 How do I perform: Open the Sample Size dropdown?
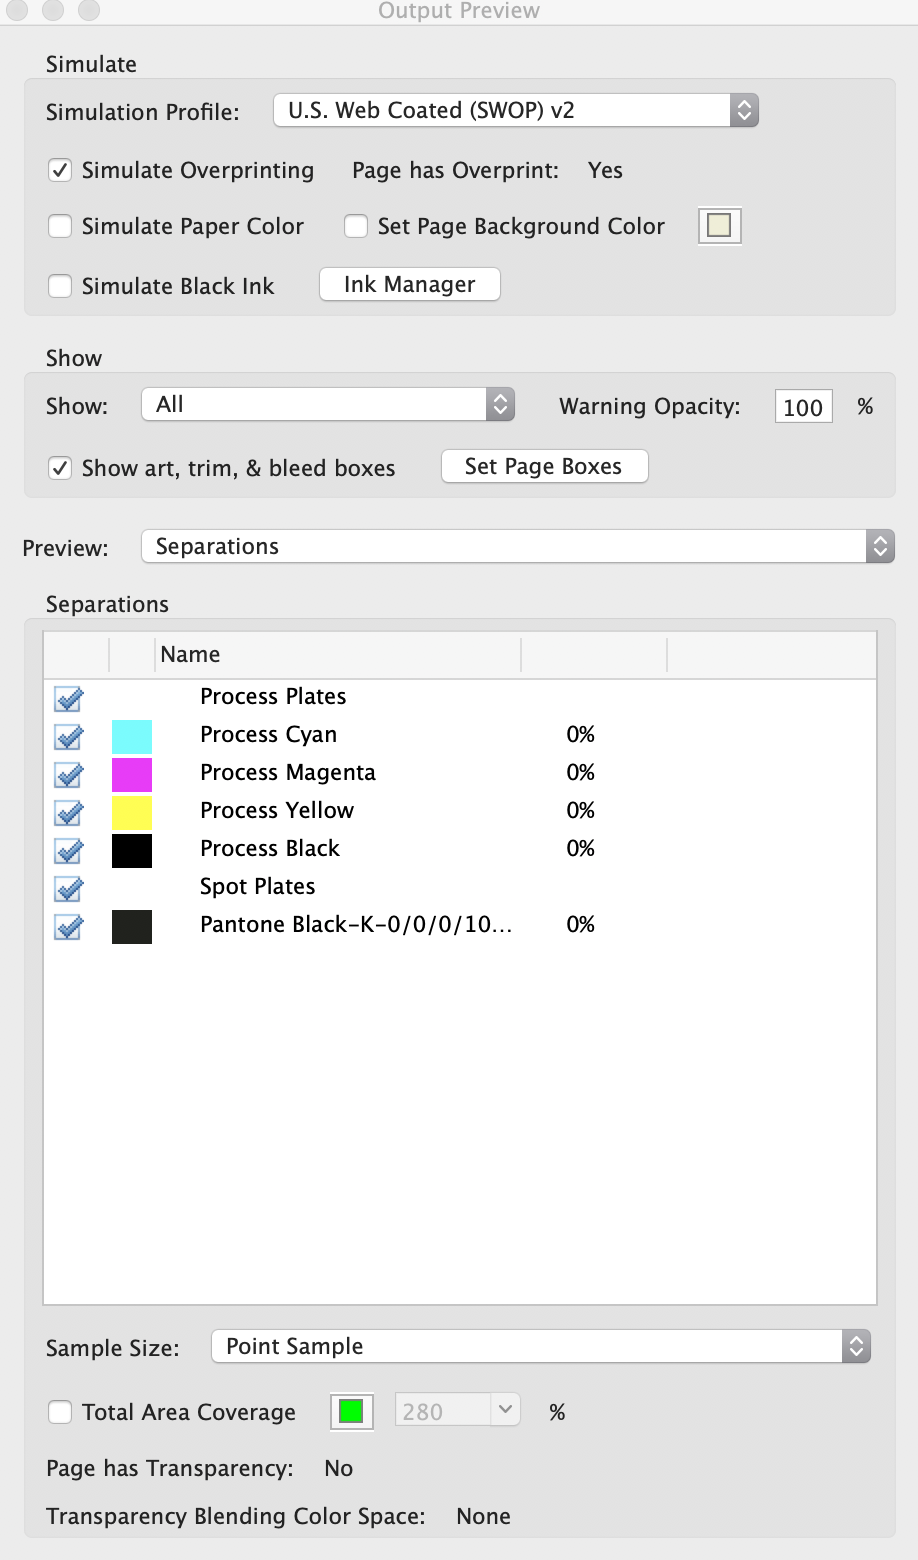click(540, 1346)
